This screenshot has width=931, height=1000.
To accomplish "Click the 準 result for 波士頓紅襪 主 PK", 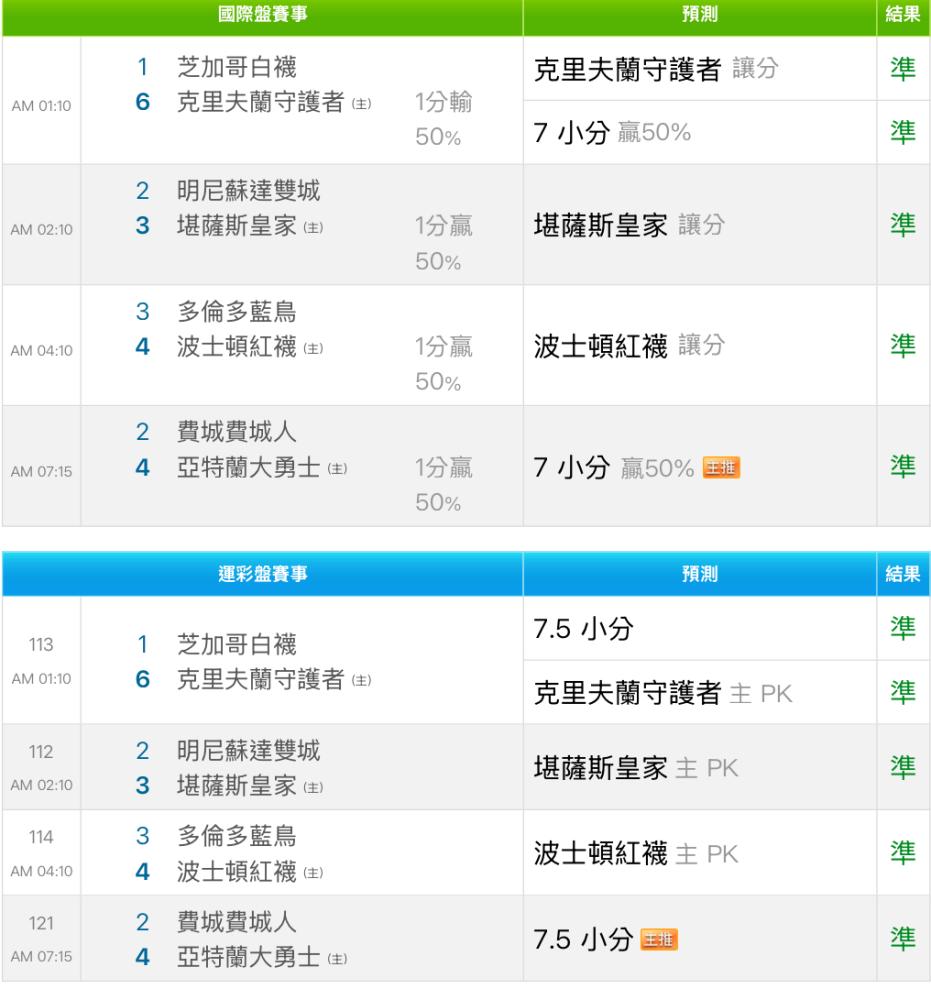I will tap(903, 853).
